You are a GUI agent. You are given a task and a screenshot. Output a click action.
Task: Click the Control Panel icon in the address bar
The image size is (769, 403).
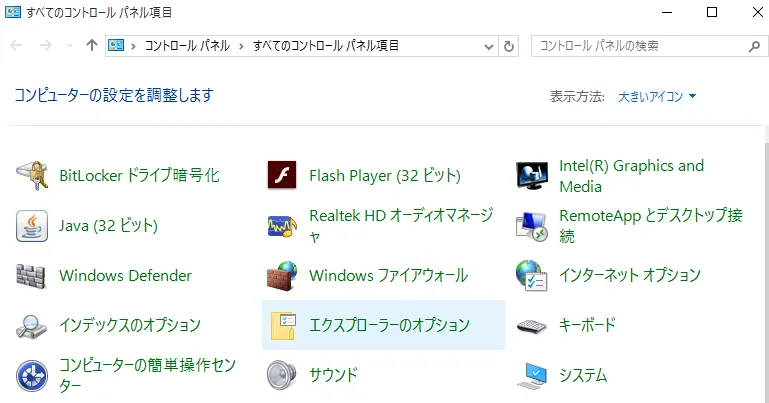pos(116,46)
